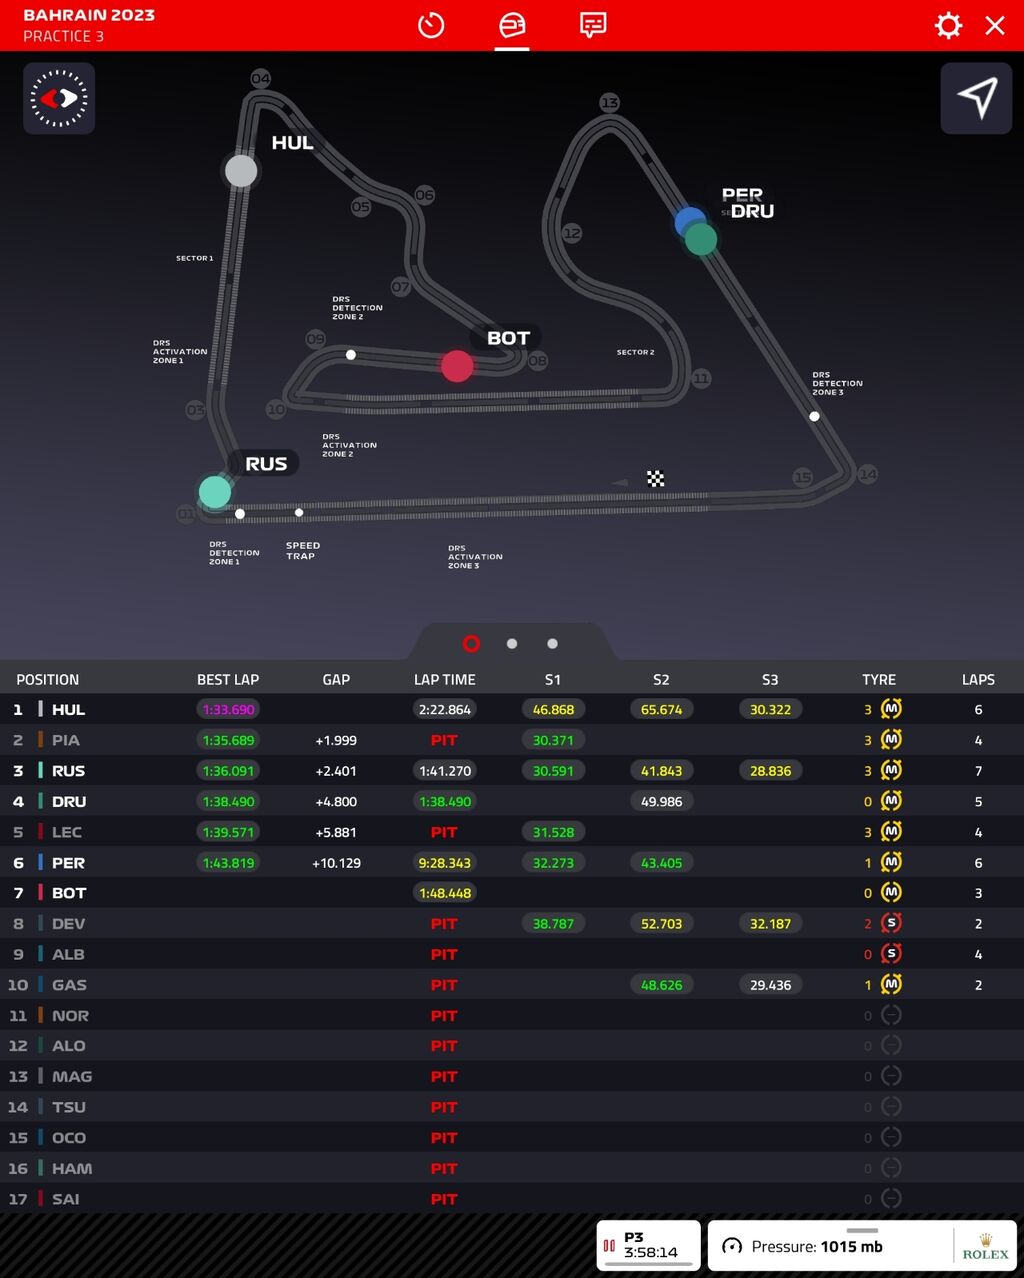Select RUS teal car marker on map
Viewport: 1024px width, 1278px height.
click(x=215, y=492)
